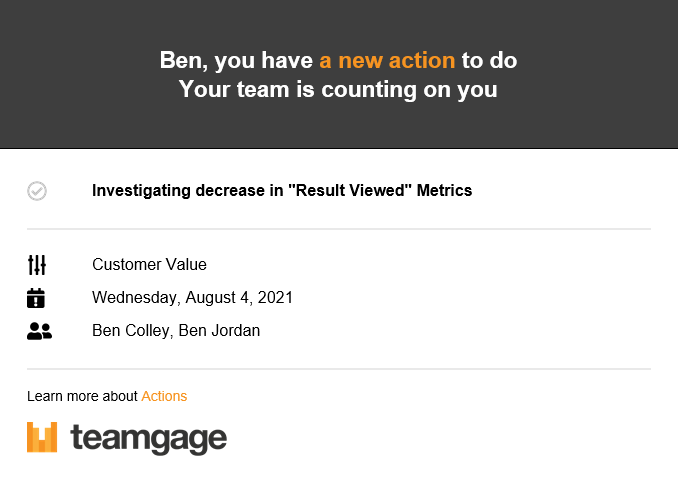Click the calendar due date icon
The image size is (678, 487).
[x=36, y=298]
